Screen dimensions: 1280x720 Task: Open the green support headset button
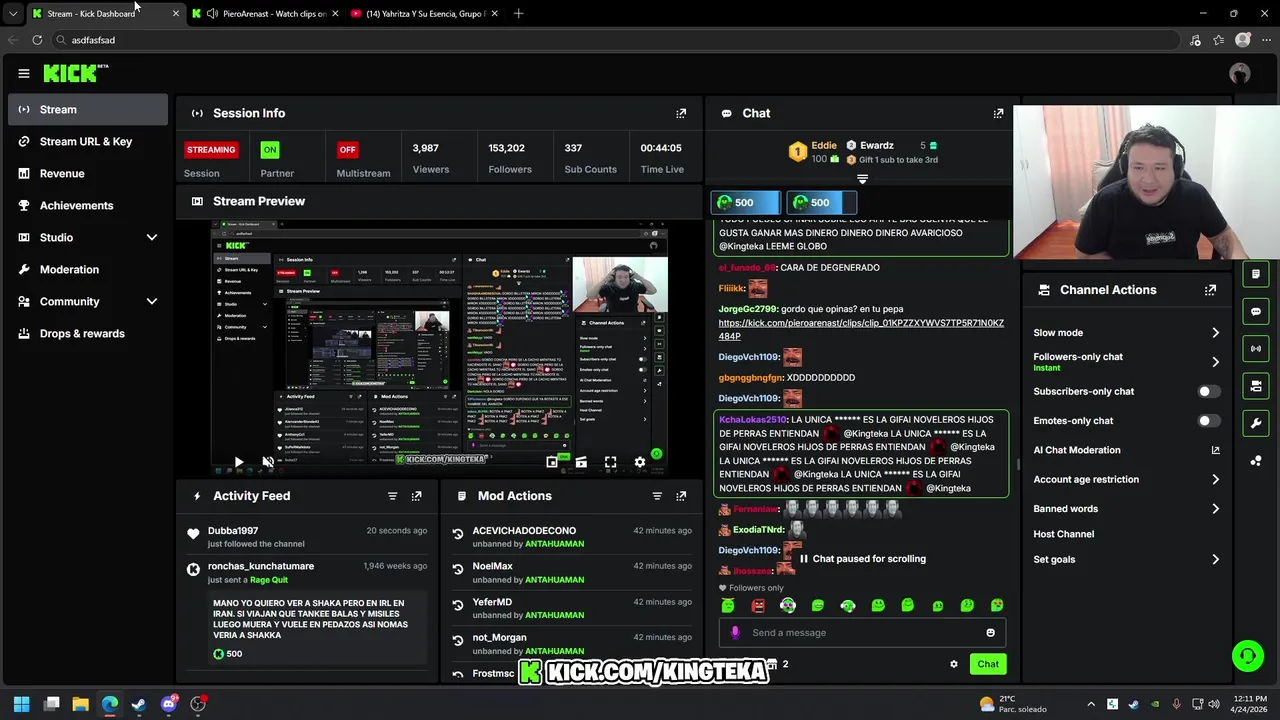click(x=1247, y=656)
